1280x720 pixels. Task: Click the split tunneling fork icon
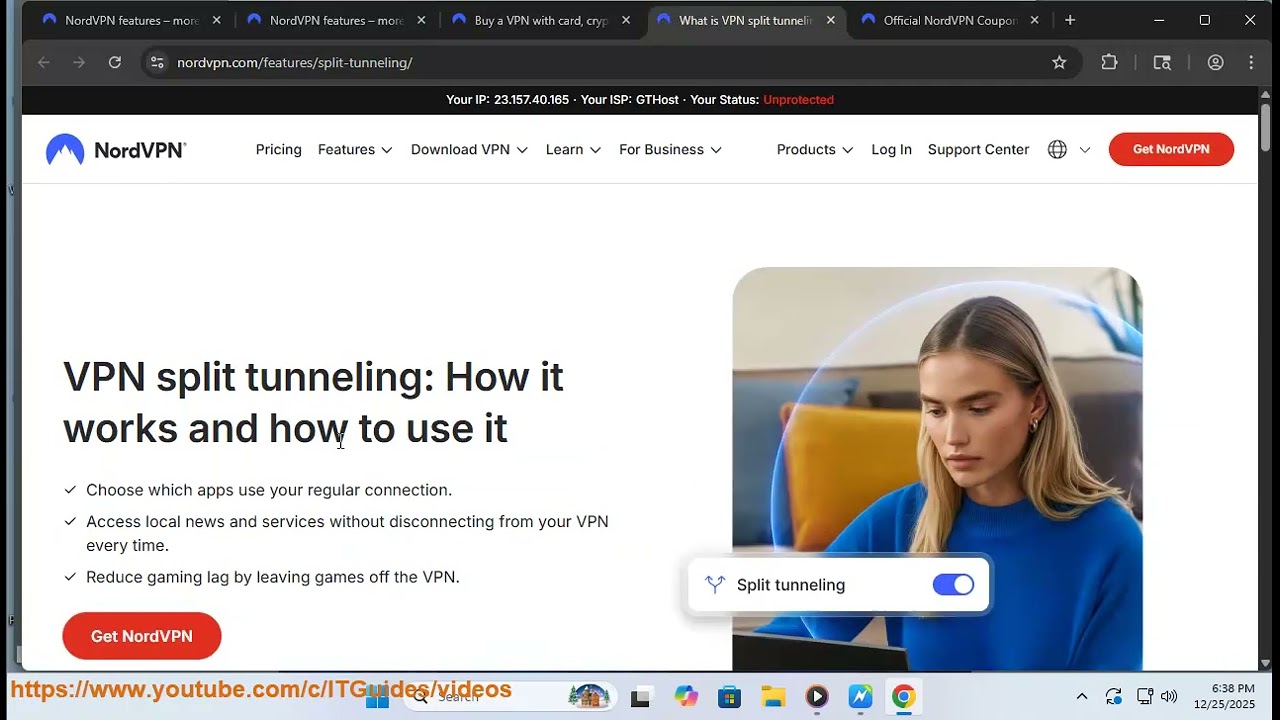point(714,585)
